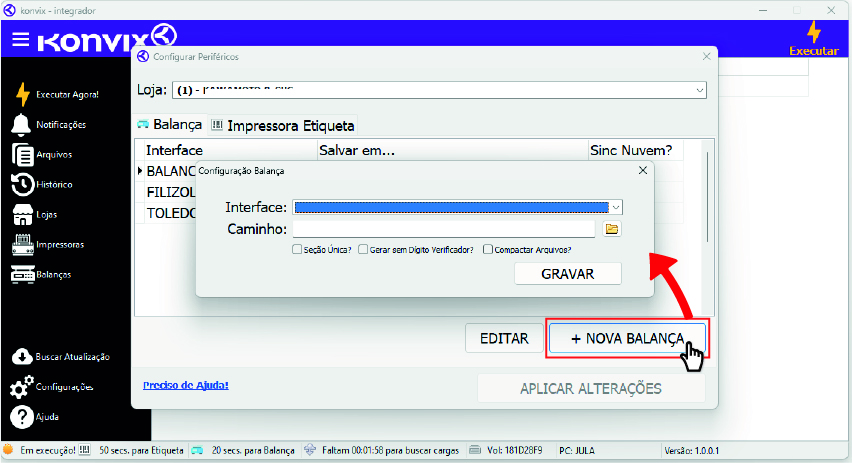The width and height of the screenshot is (852, 463).
Task: Toggle Compactar Arquivos checkbox
Action: (487, 249)
